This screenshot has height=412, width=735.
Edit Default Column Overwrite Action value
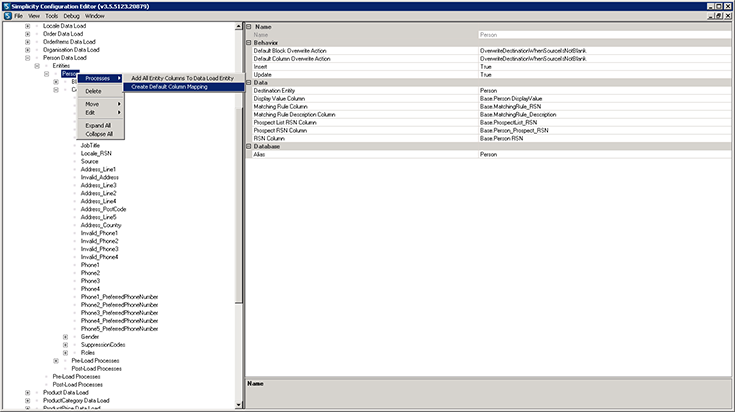(604, 59)
